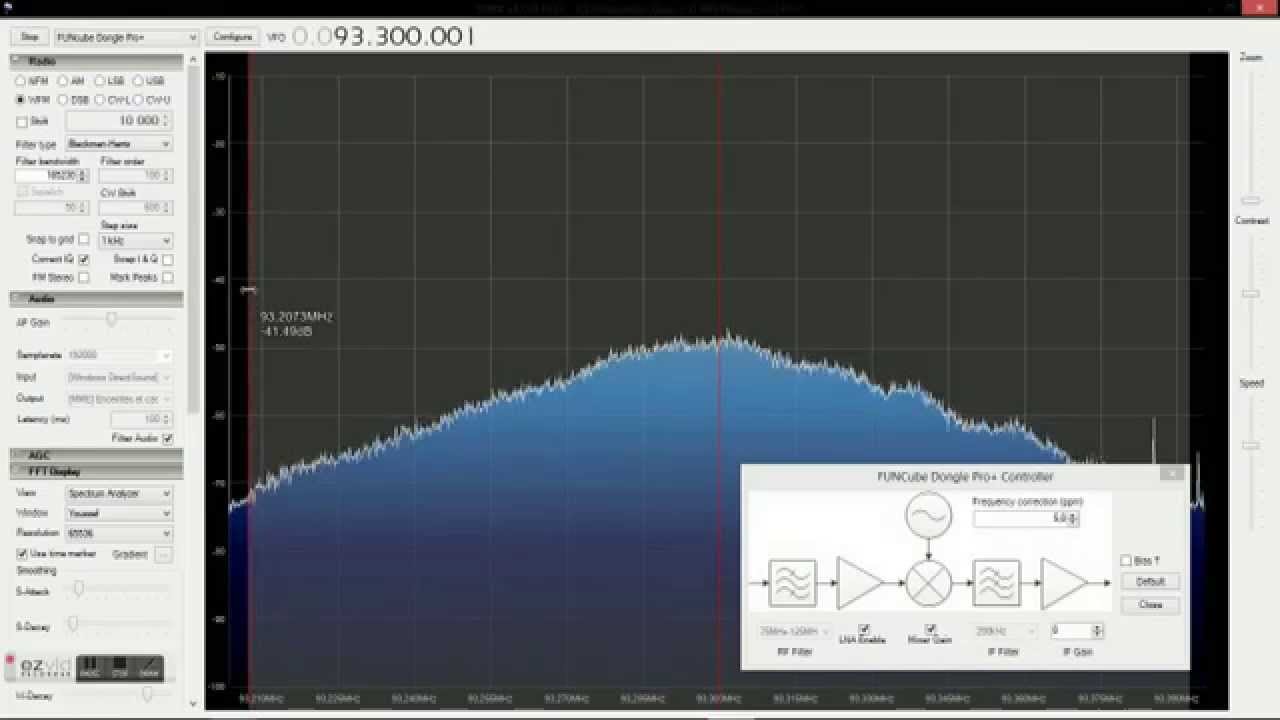This screenshot has width=1280, height=720.
Task: Open the FFT Window function dropdown
Action: point(119,514)
